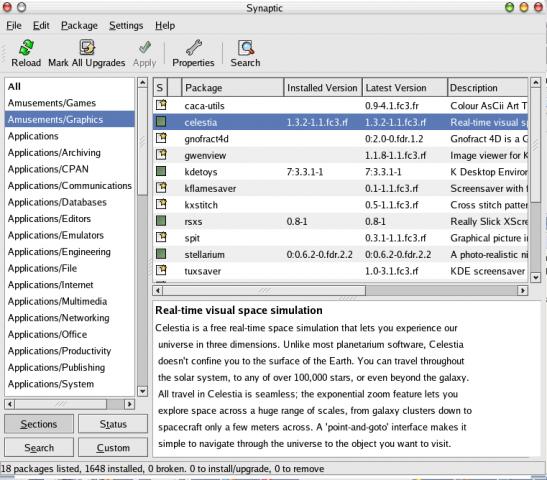Toggle the installed status box of stellarium
The height and width of the screenshot is (480, 547).
click(x=161, y=254)
